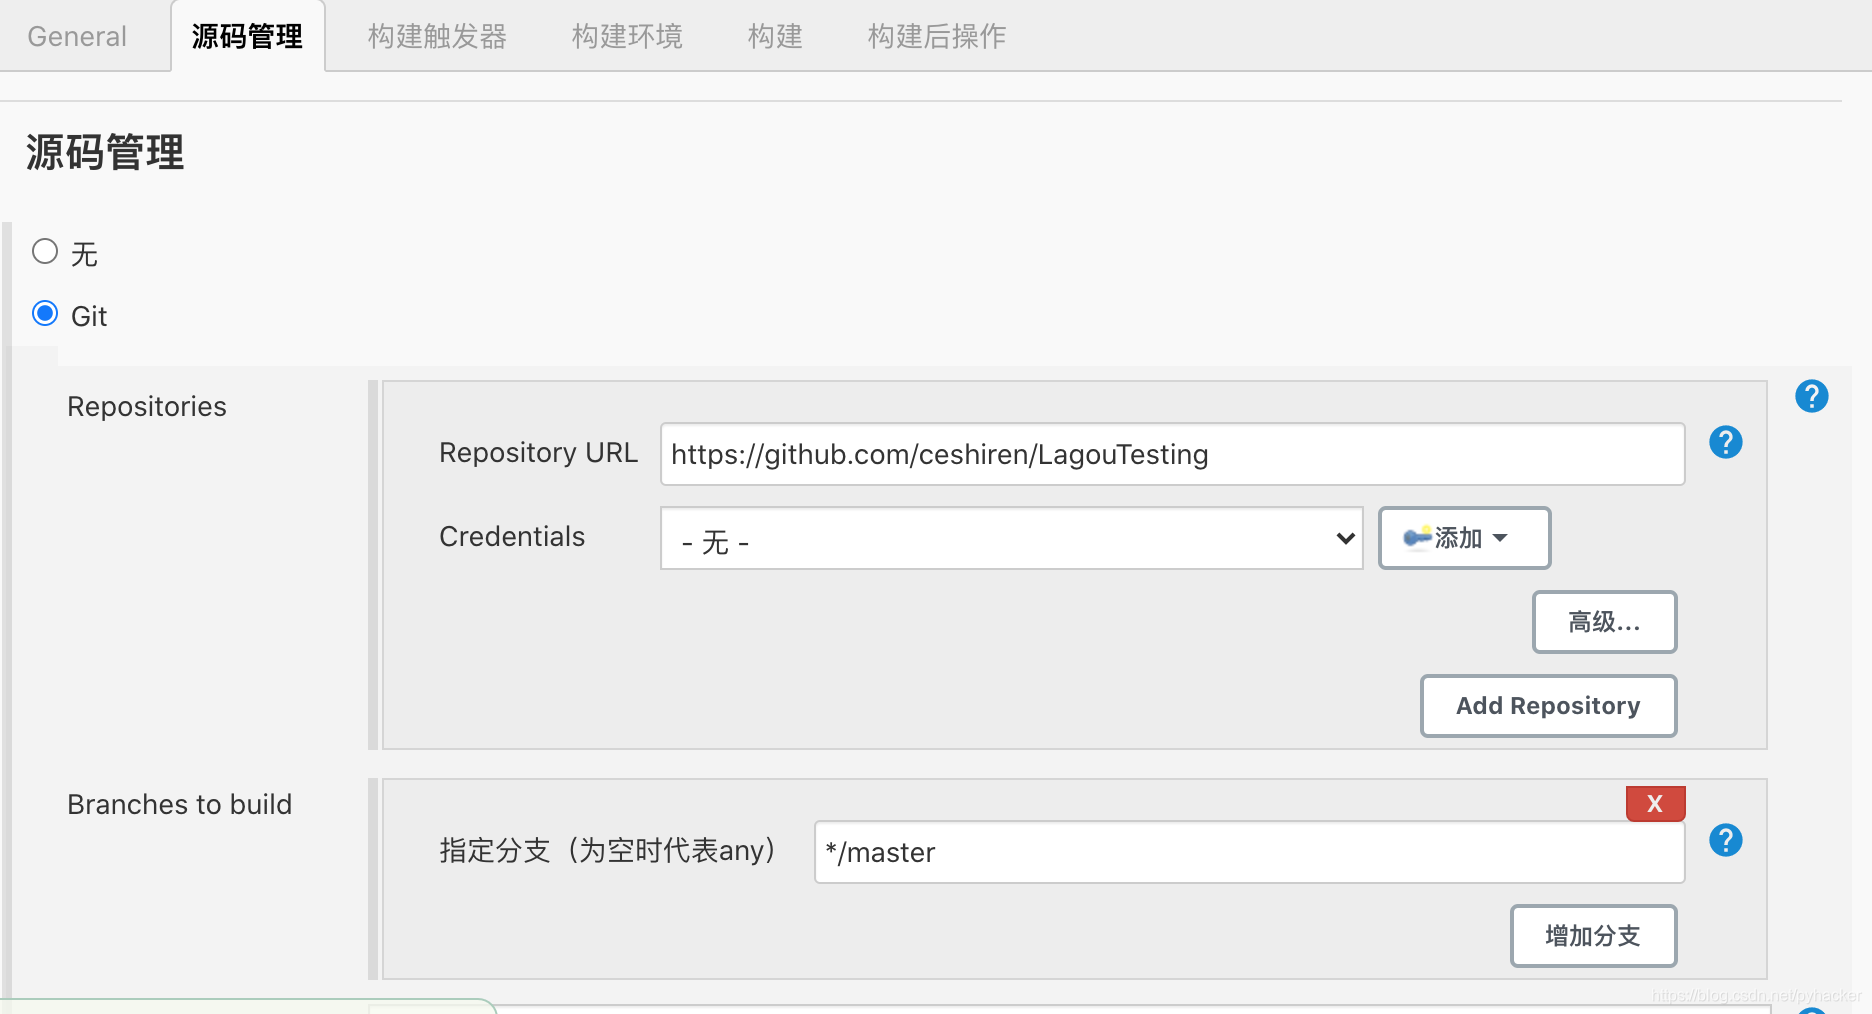The width and height of the screenshot is (1872, 1014).
Task: Open help for the Git section
Action: point(1811,397)
